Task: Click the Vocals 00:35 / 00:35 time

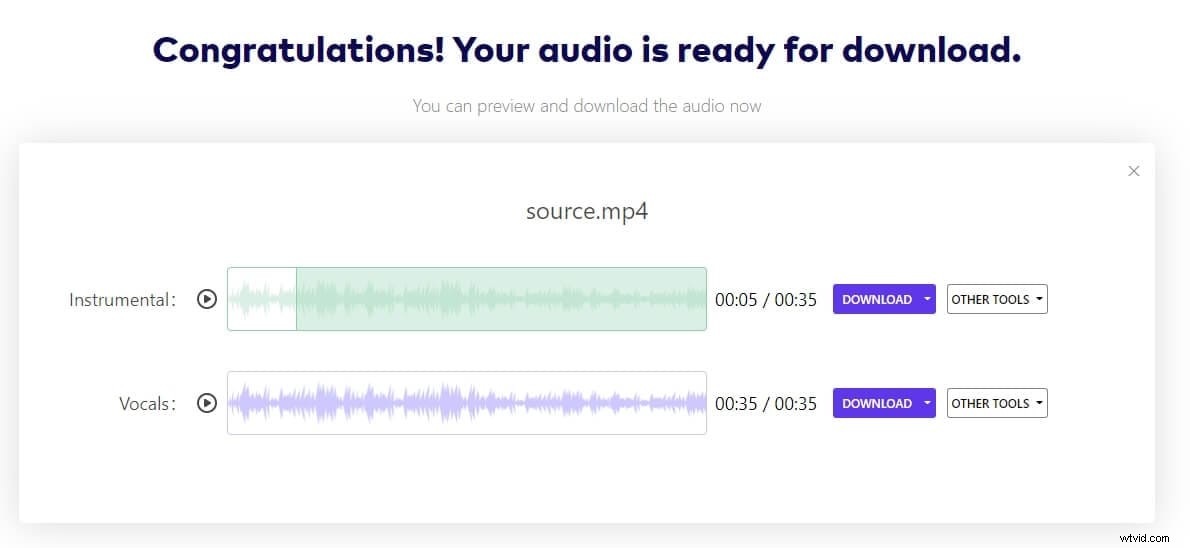Action: pos(766,404)
